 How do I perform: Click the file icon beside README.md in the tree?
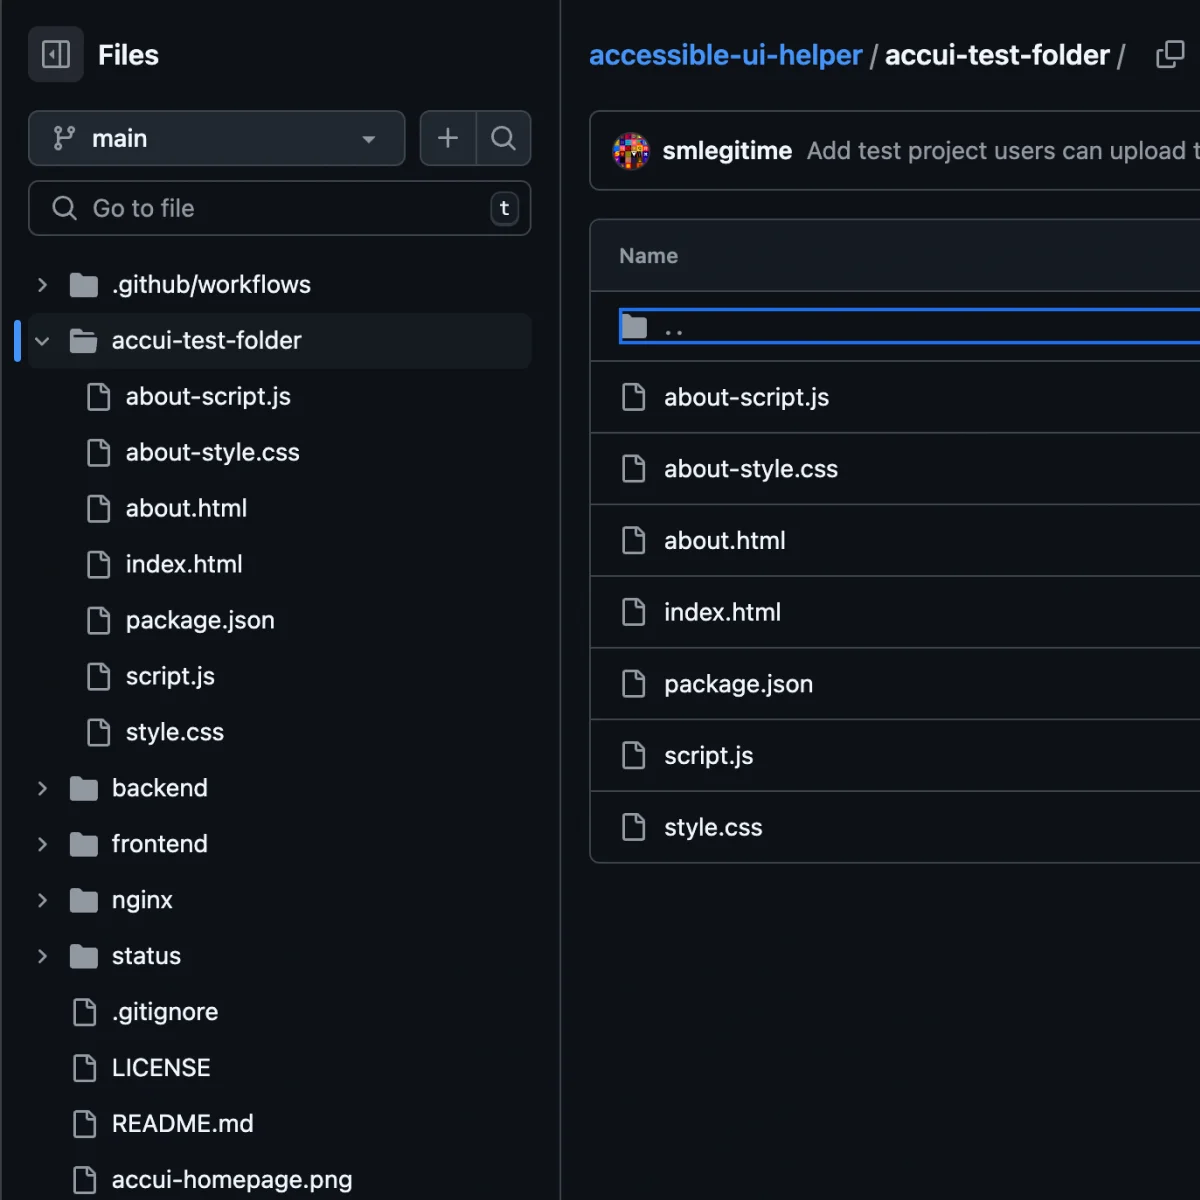point(85,1124)
